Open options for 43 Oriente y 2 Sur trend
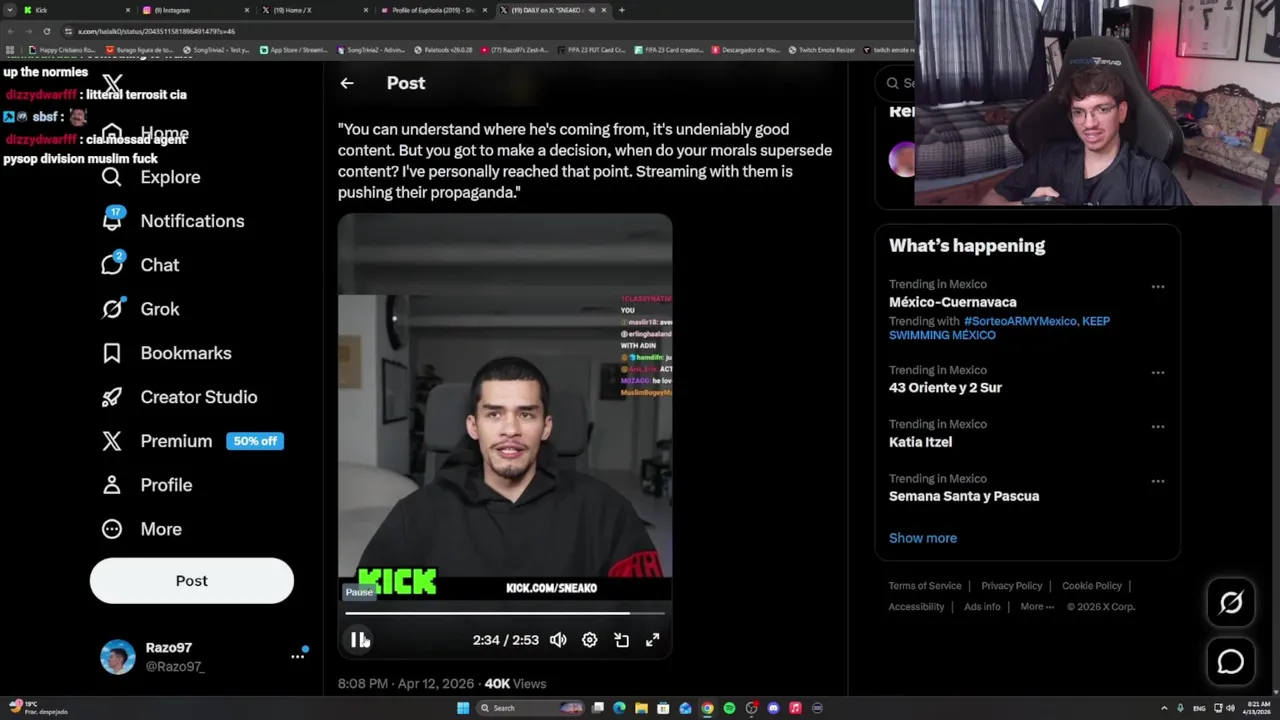 pyautogui.click(x=1158, y=373)
